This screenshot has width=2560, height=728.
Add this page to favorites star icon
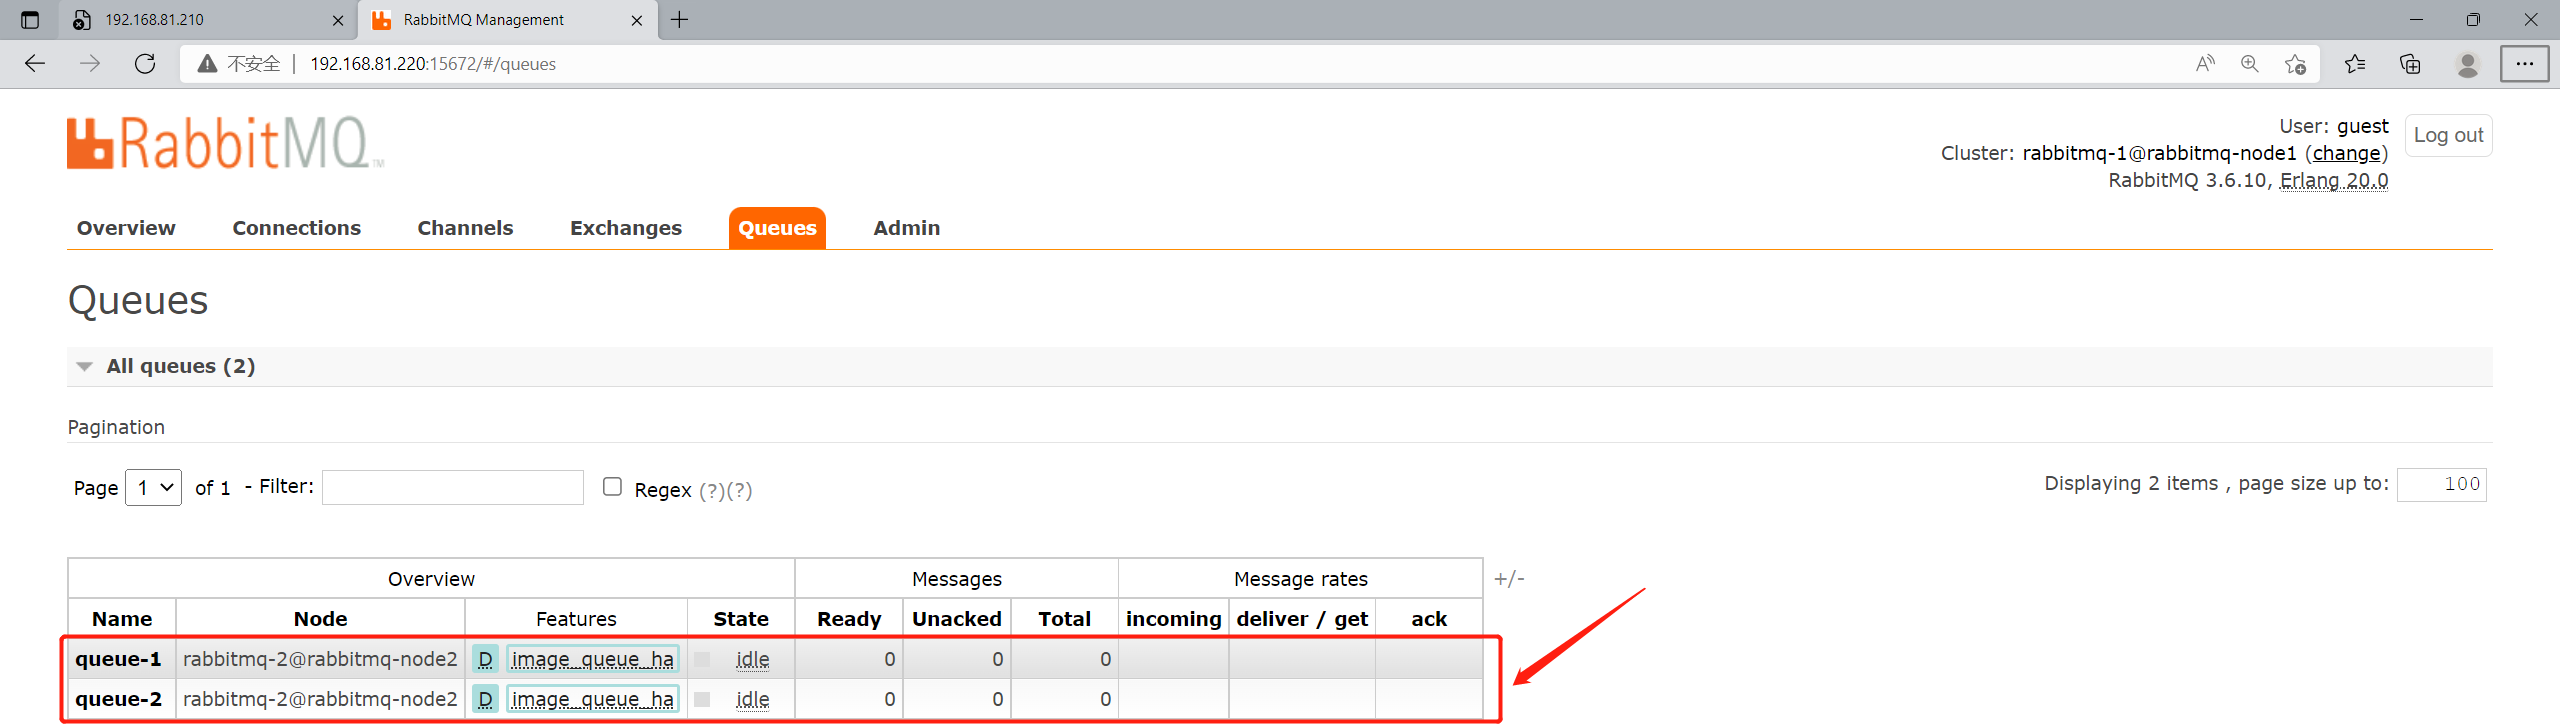pyautogui.click(x=2295, y=64)
